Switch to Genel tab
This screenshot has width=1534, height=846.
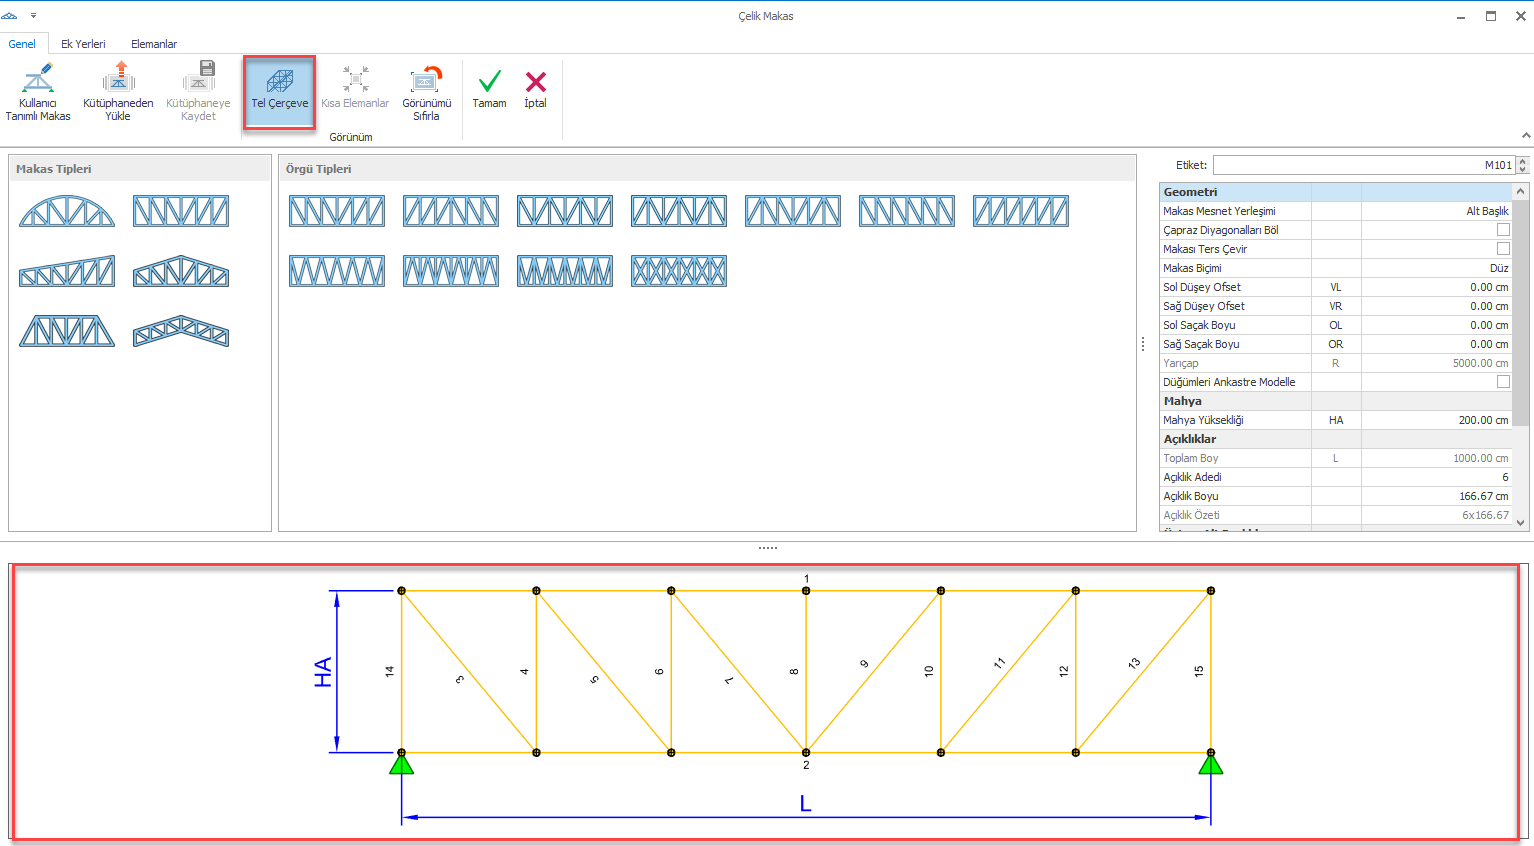point(22,44)
